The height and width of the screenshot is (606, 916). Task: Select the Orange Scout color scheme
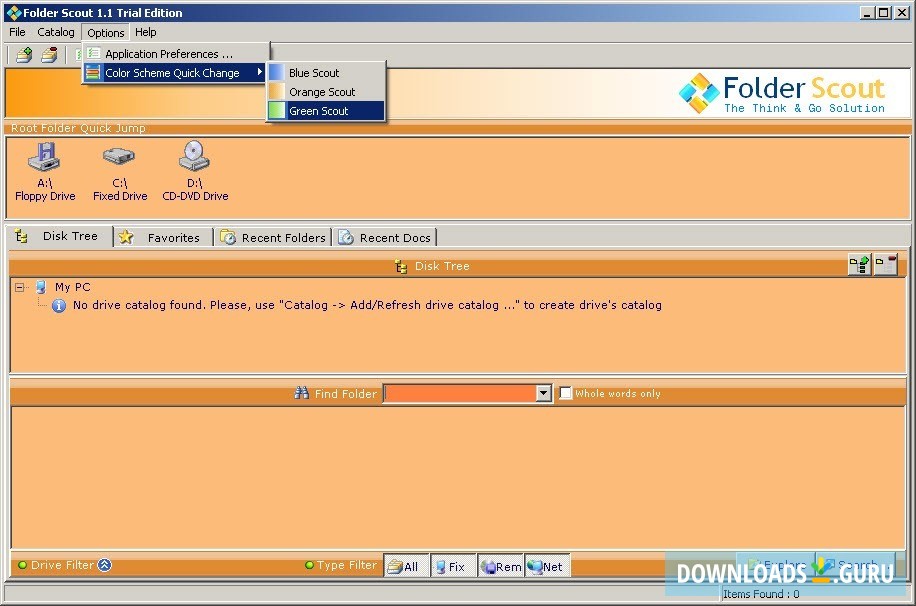(326, 92)
